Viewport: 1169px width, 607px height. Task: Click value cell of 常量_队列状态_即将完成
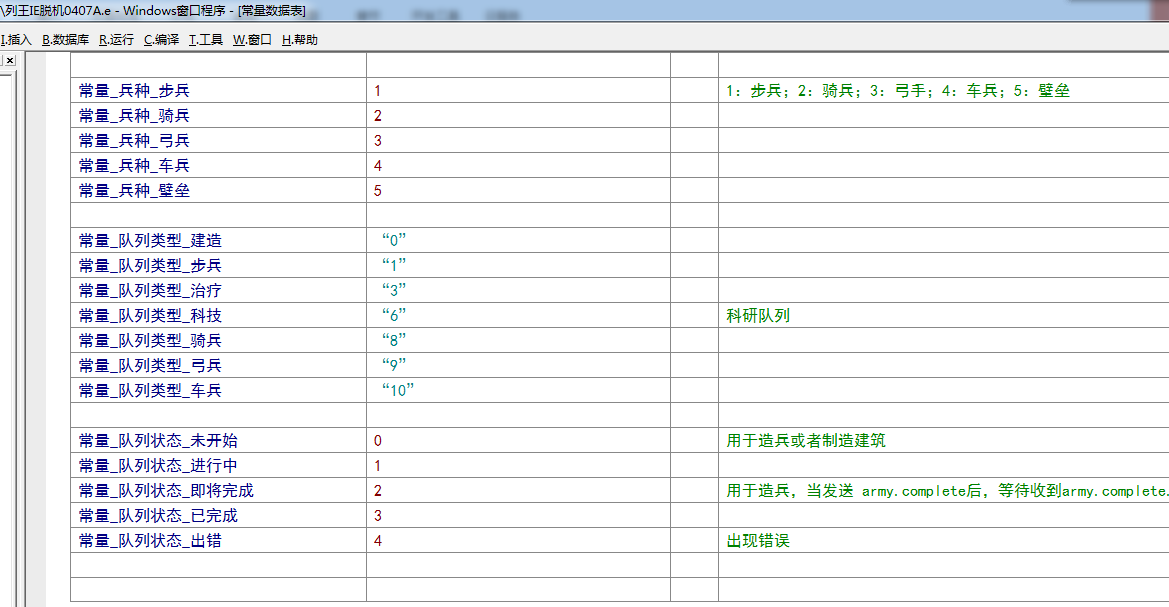coord(378,491)
